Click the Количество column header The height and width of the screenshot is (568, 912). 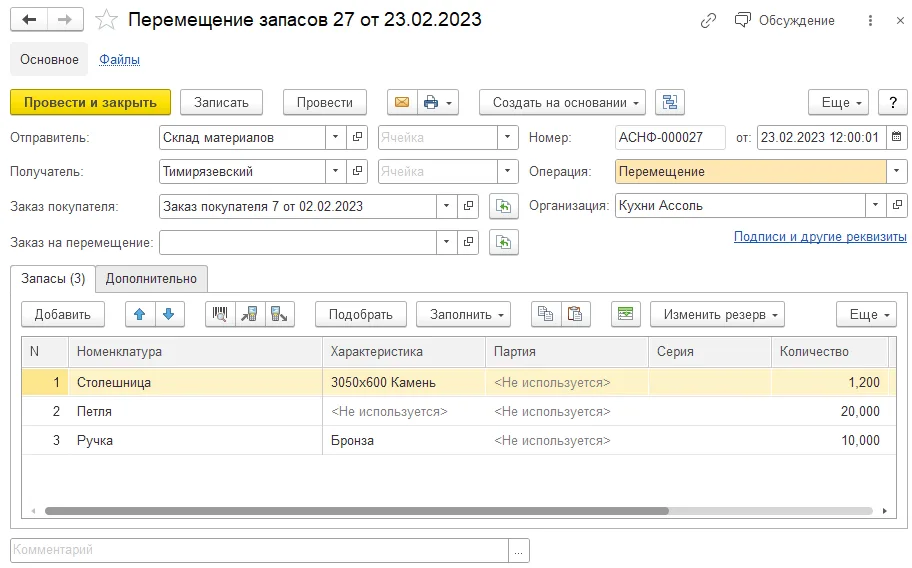point(830,352)
